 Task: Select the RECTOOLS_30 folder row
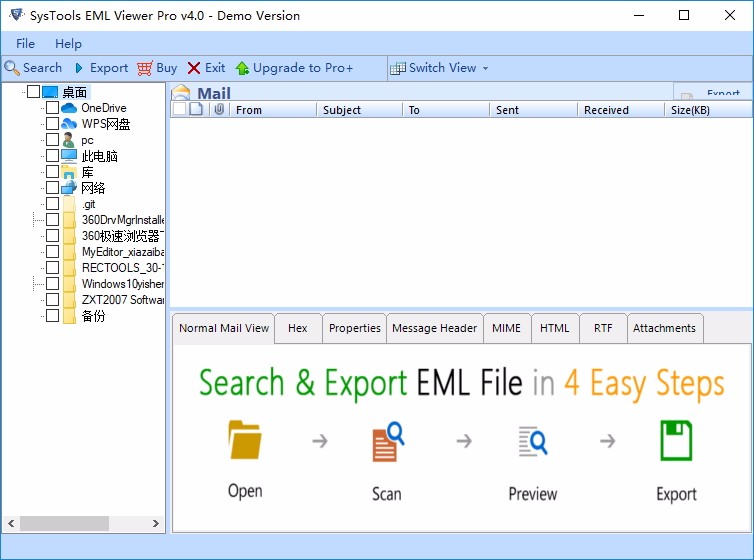coord(123,268)
